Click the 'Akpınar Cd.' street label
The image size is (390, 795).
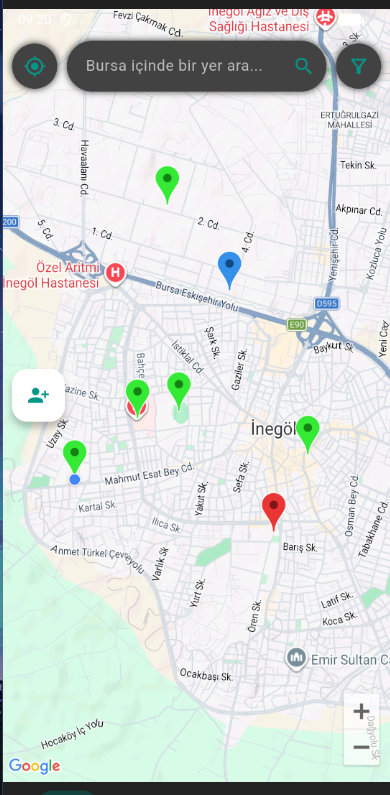(359, 210)
